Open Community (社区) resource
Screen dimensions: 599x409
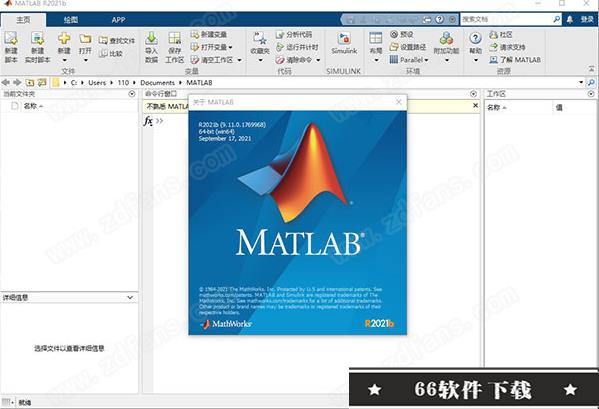point(501,34)
